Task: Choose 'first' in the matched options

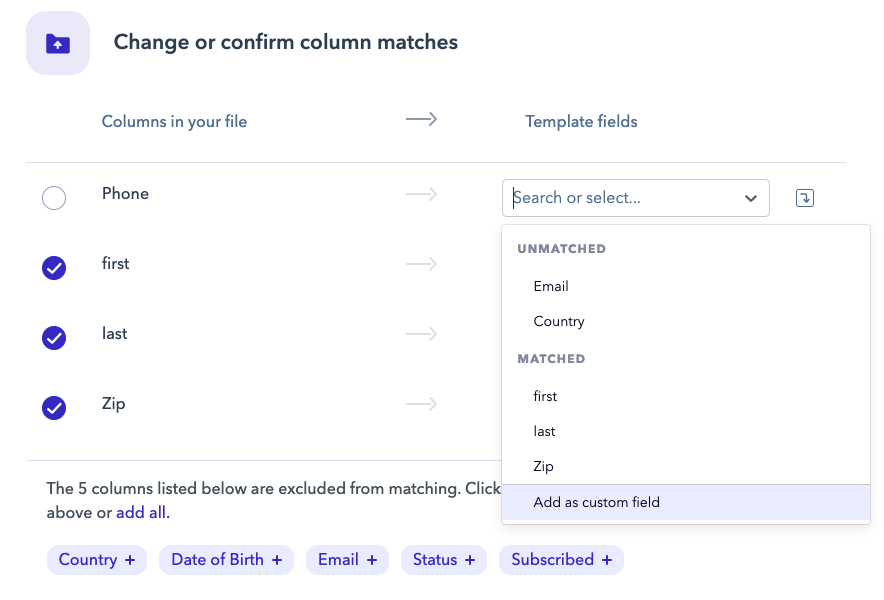Action: tap(545, 397)
